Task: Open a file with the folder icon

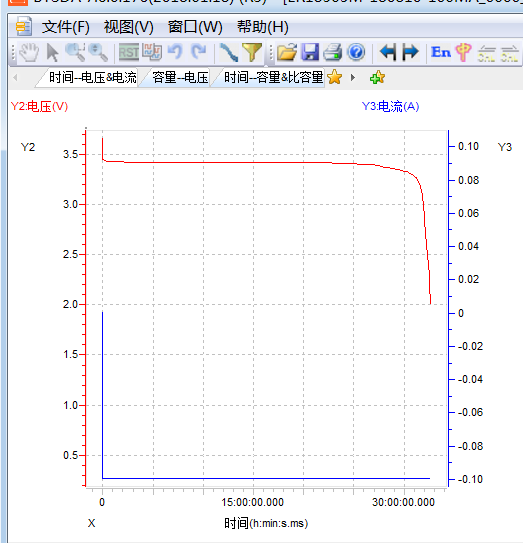Action: tap(287, 53)
